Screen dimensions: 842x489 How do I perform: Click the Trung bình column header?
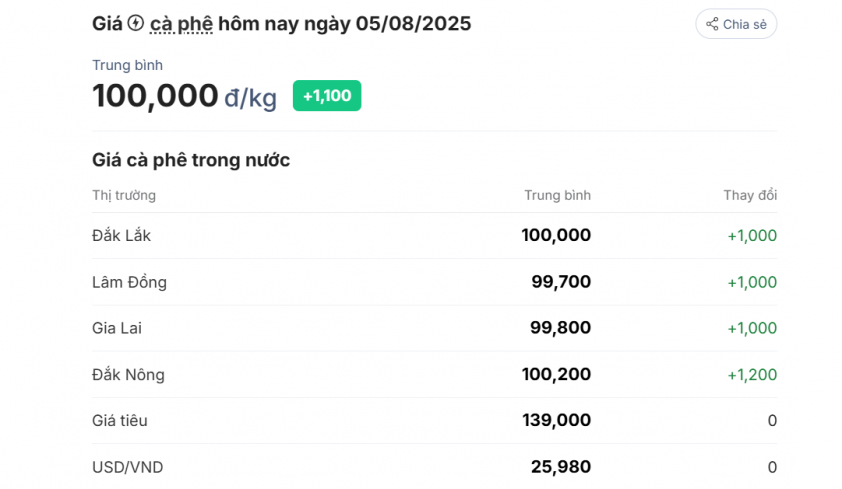[x=557, y=195]
